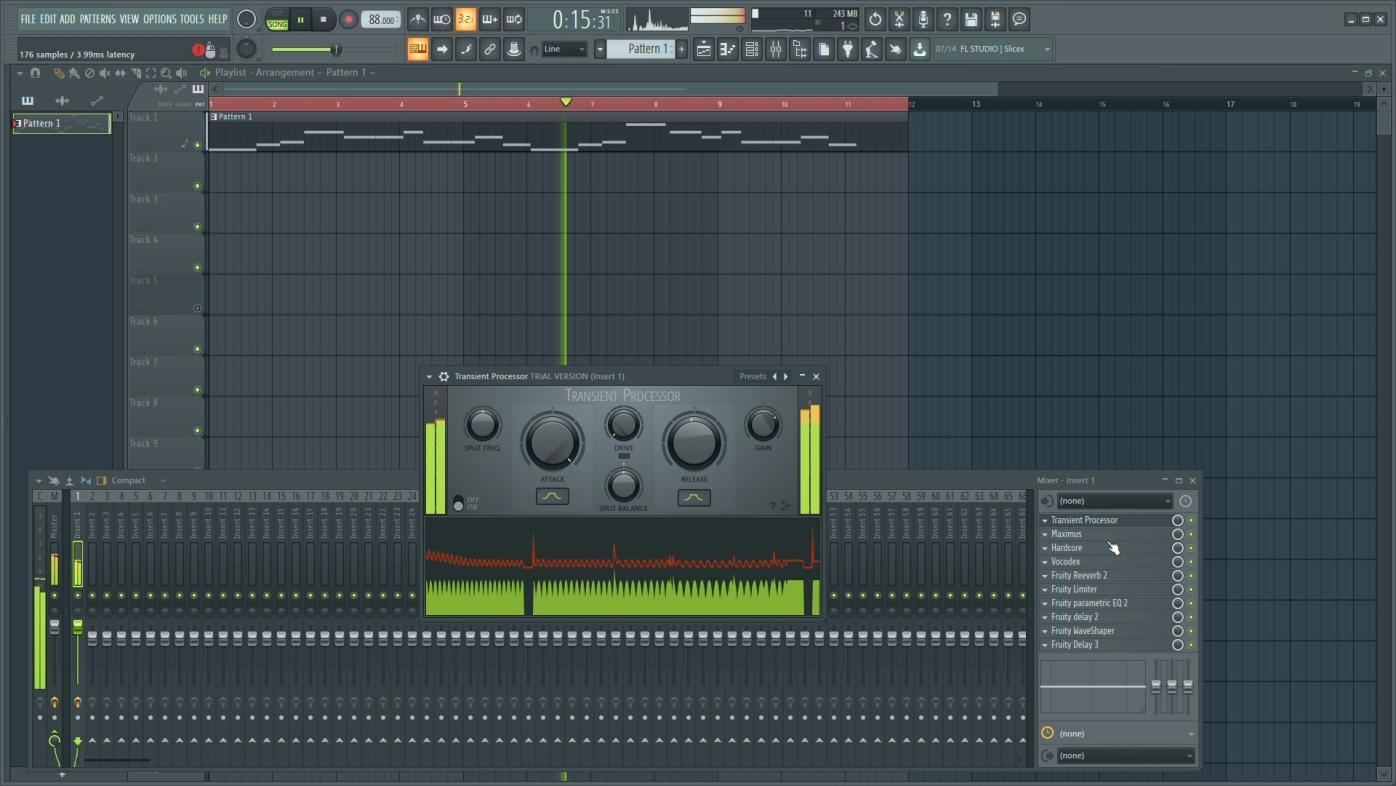The width and height of the screenshot is (1396, 786).
Task: Open the snap Line dropdown
Action: (x=564, y=50)
